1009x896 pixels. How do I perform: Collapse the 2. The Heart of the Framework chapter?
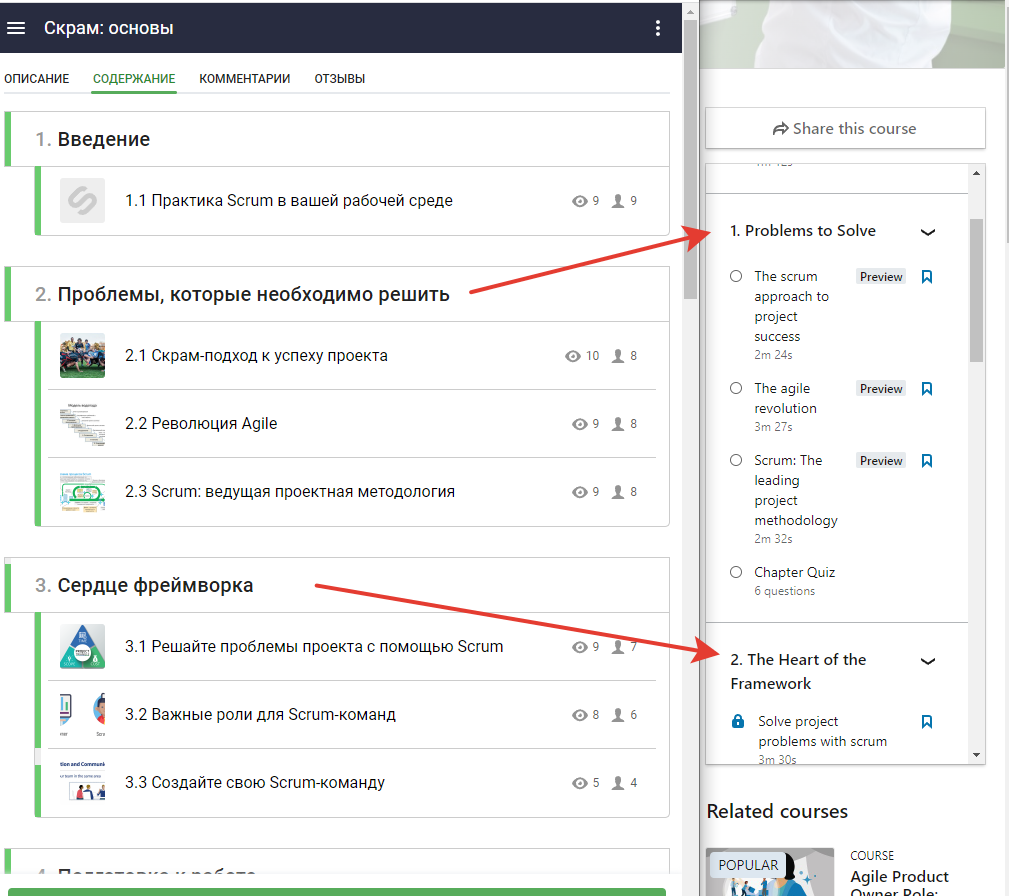point(927,662)
